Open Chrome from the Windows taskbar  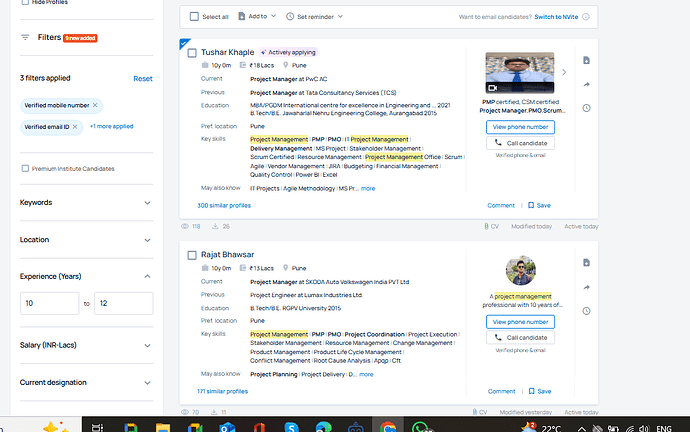386,427
